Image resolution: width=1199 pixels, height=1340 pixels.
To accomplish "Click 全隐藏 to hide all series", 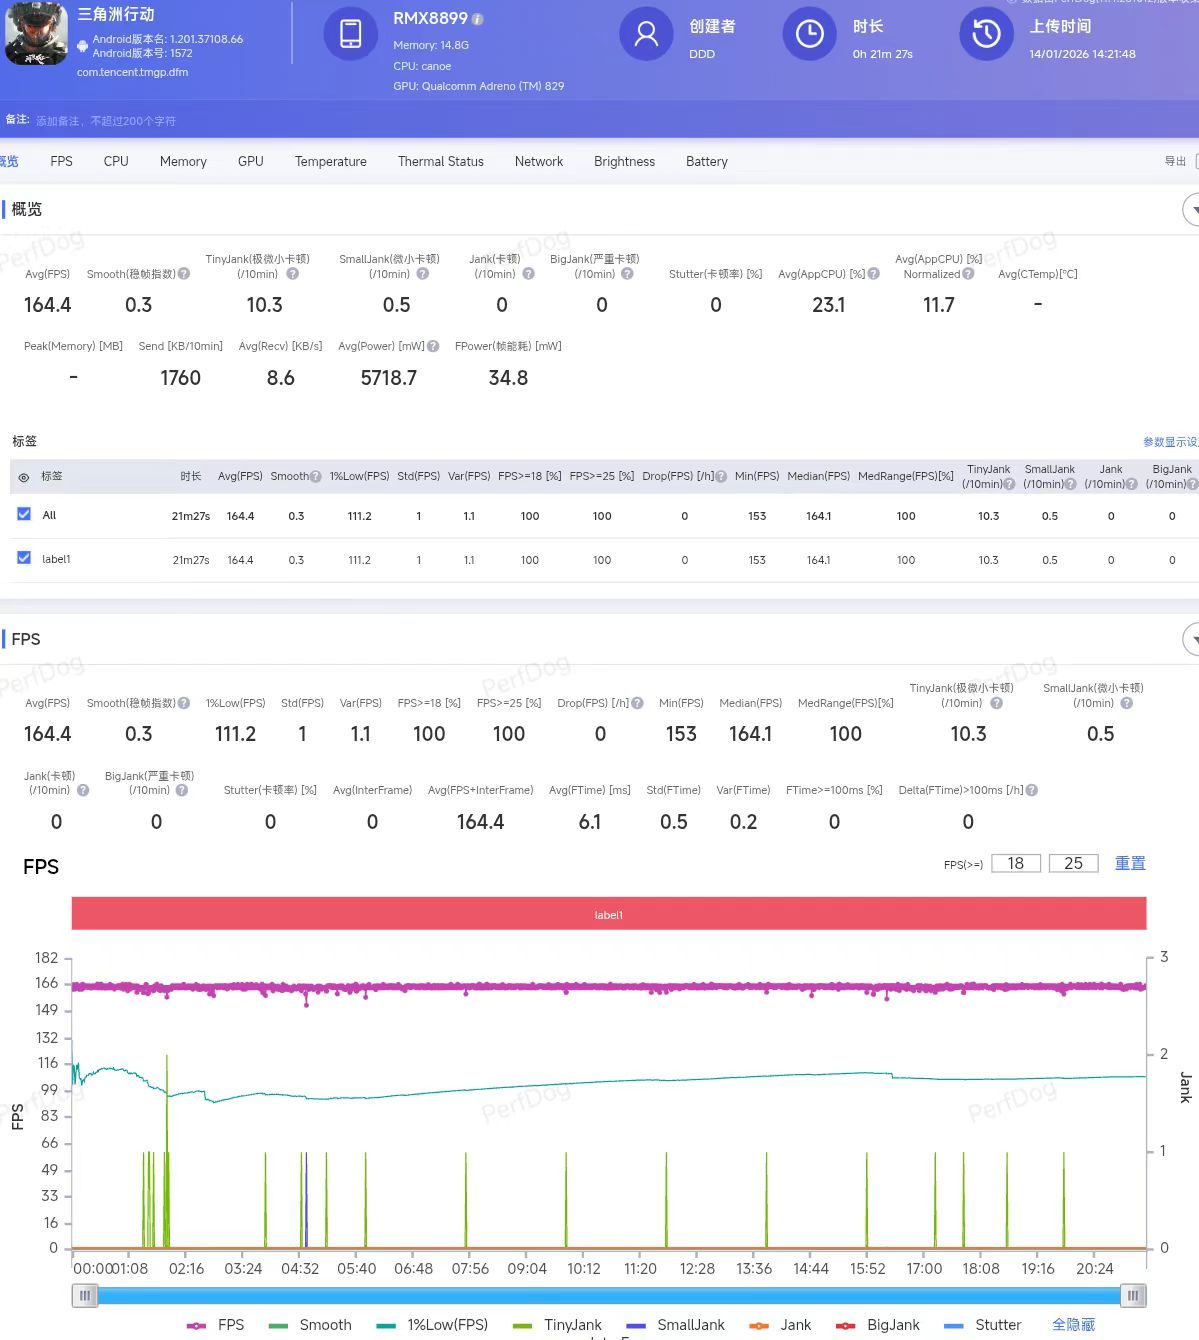I will [x=1073, y=1325].
